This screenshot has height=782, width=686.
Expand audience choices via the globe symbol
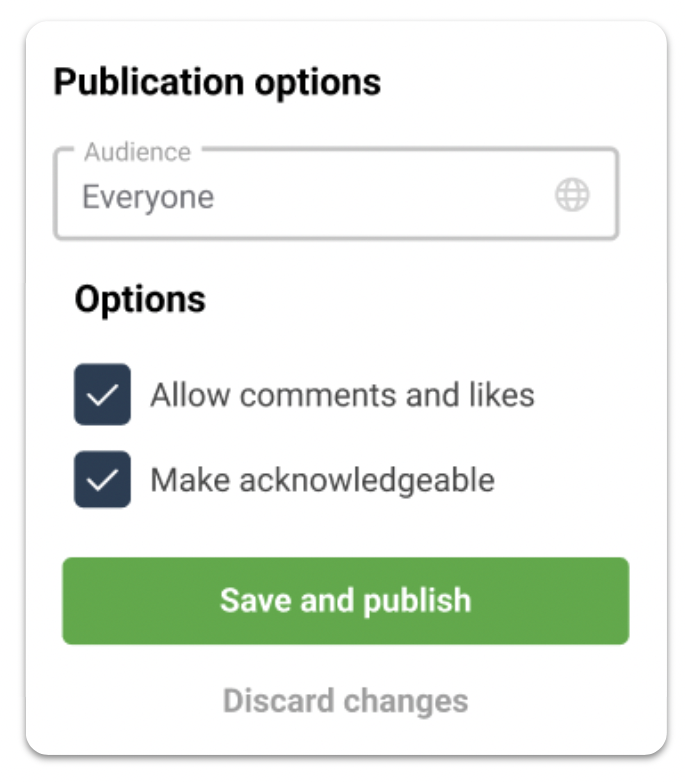point(572,195)
